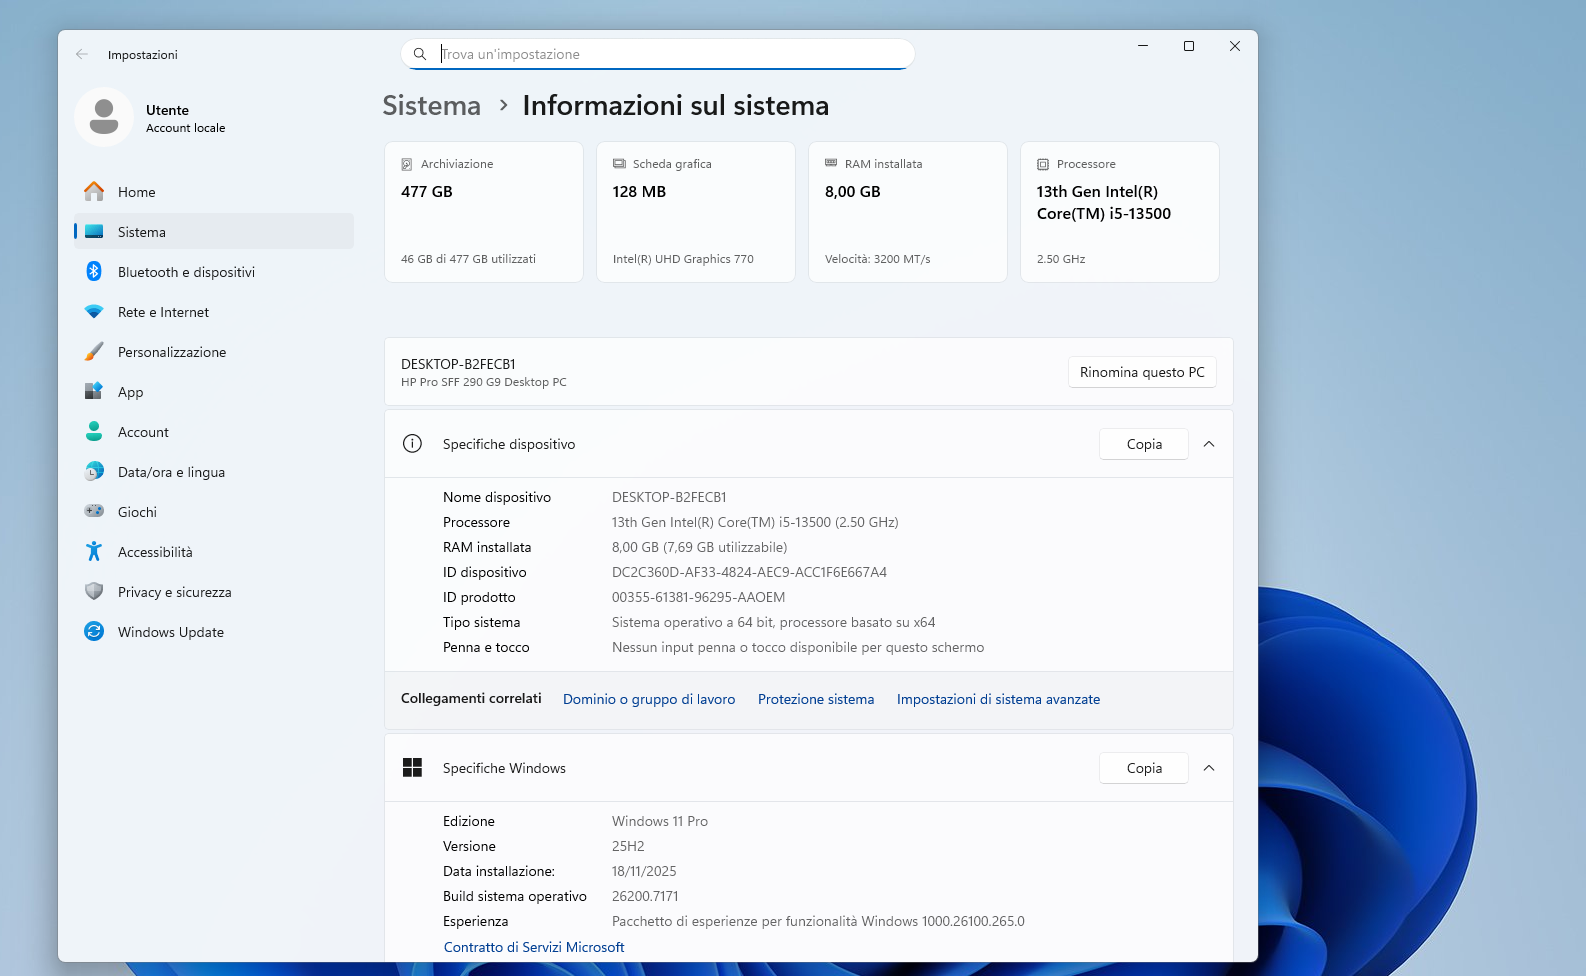Click the search magnifier icon
The image size is (1586, 976).
[420, 54]
